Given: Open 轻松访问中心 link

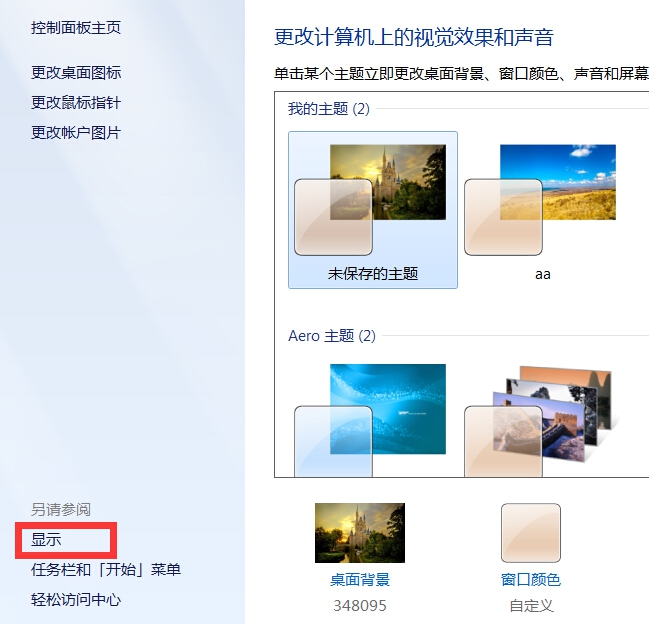Looking at the screenshot, I should click(x=76, y=600).
